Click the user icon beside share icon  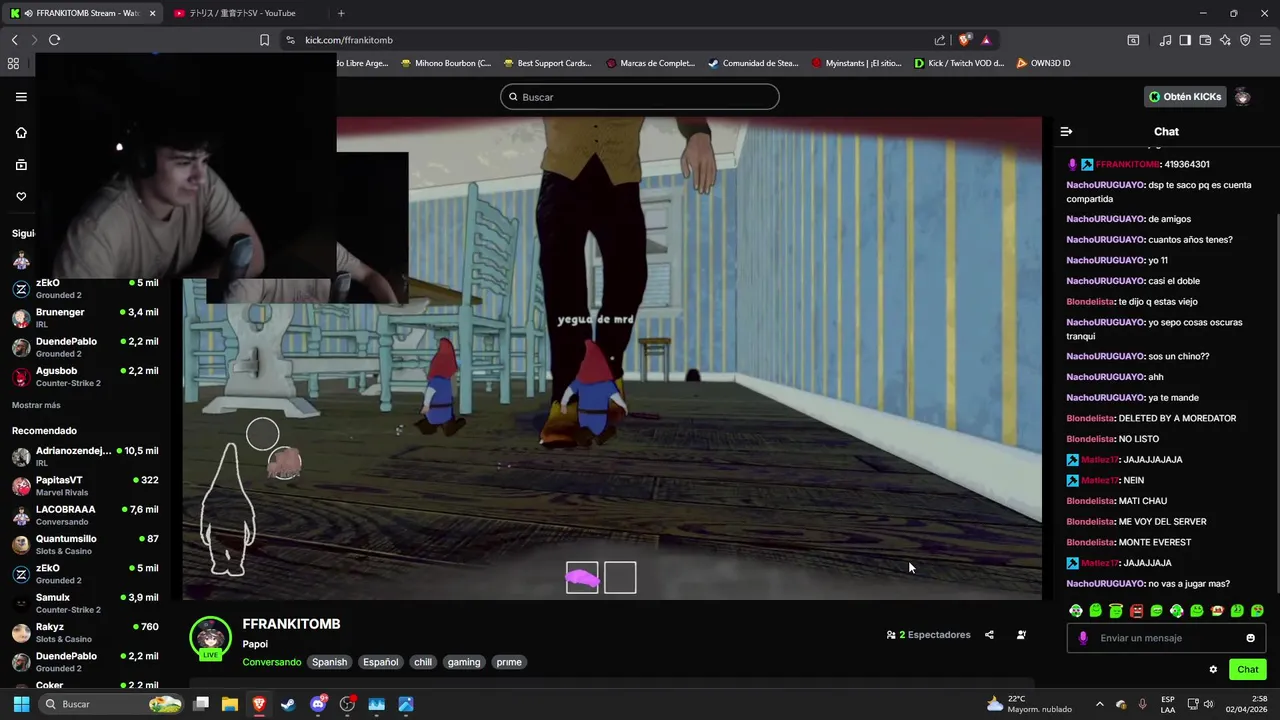tap(1021, 635)
